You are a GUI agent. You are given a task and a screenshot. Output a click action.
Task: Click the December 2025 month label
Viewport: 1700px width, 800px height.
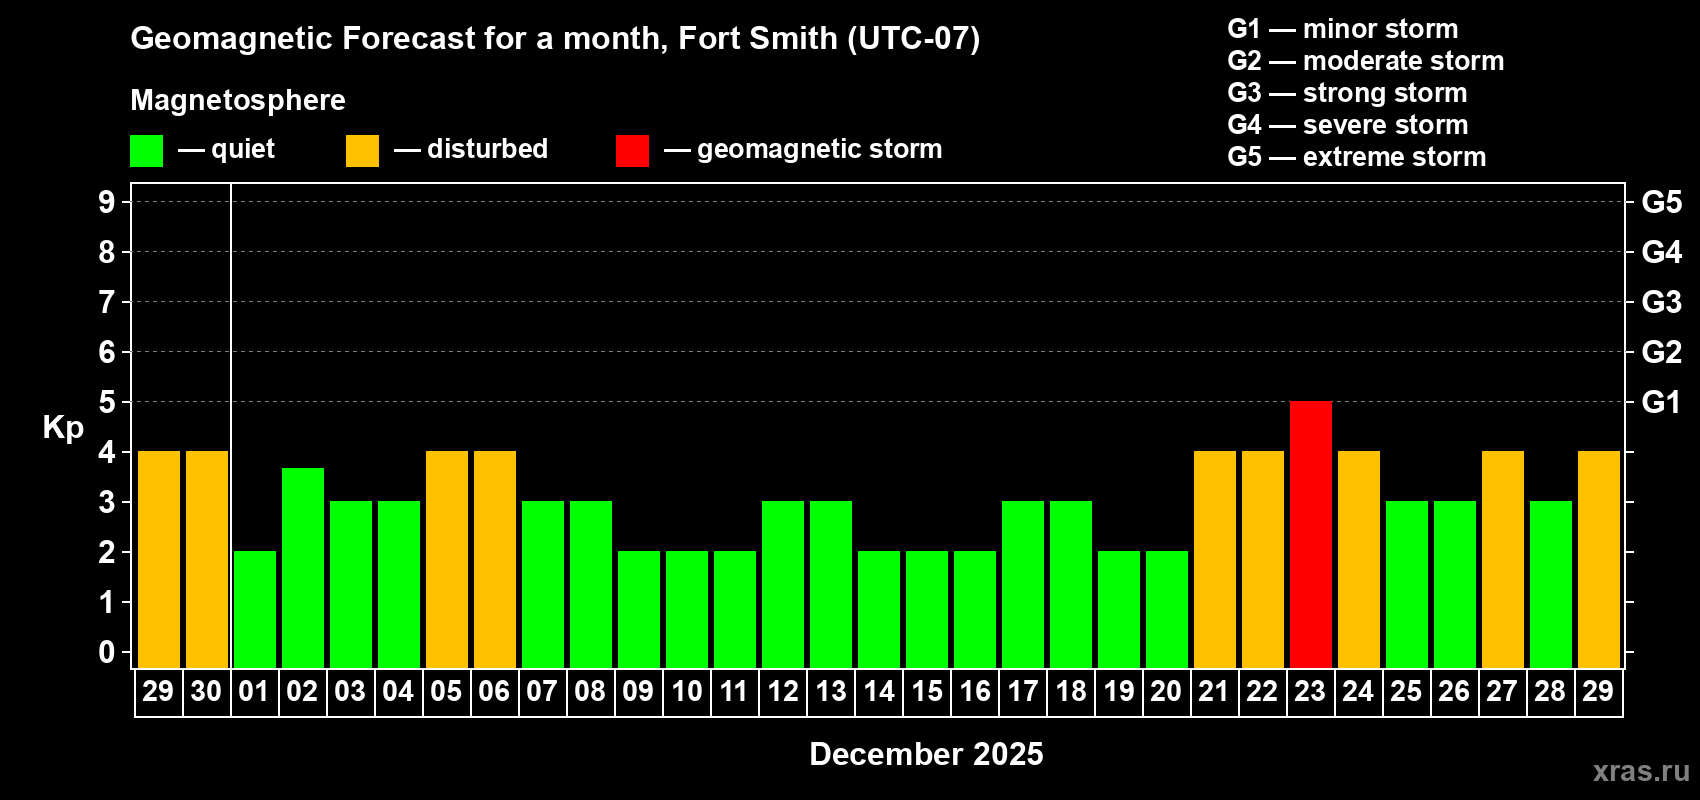926,754
